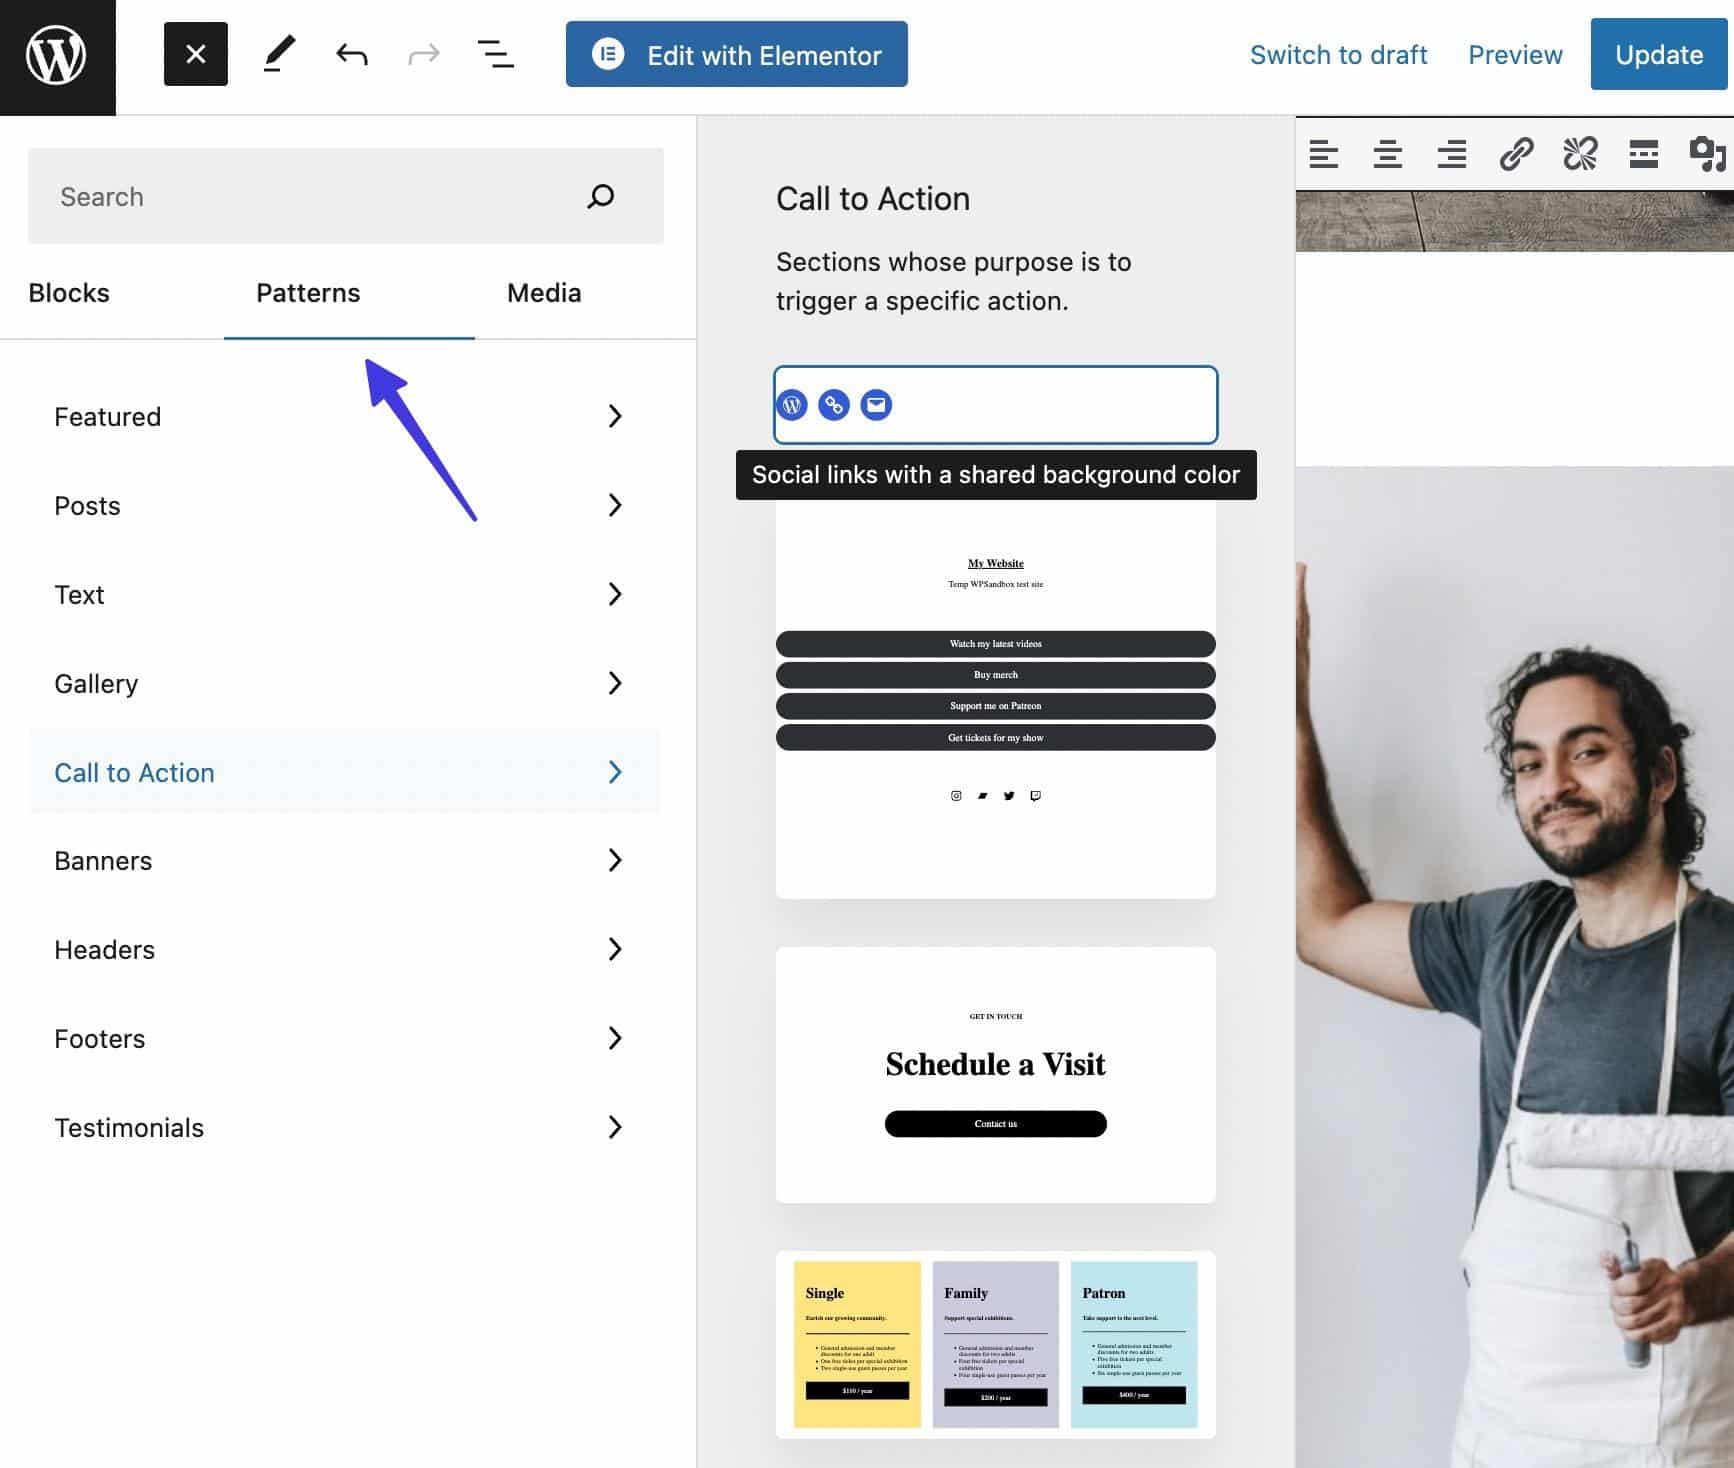Switch to the Blocks tab
The height and width of the screenshot is (1468, 1734).
(x=68, y=292)
